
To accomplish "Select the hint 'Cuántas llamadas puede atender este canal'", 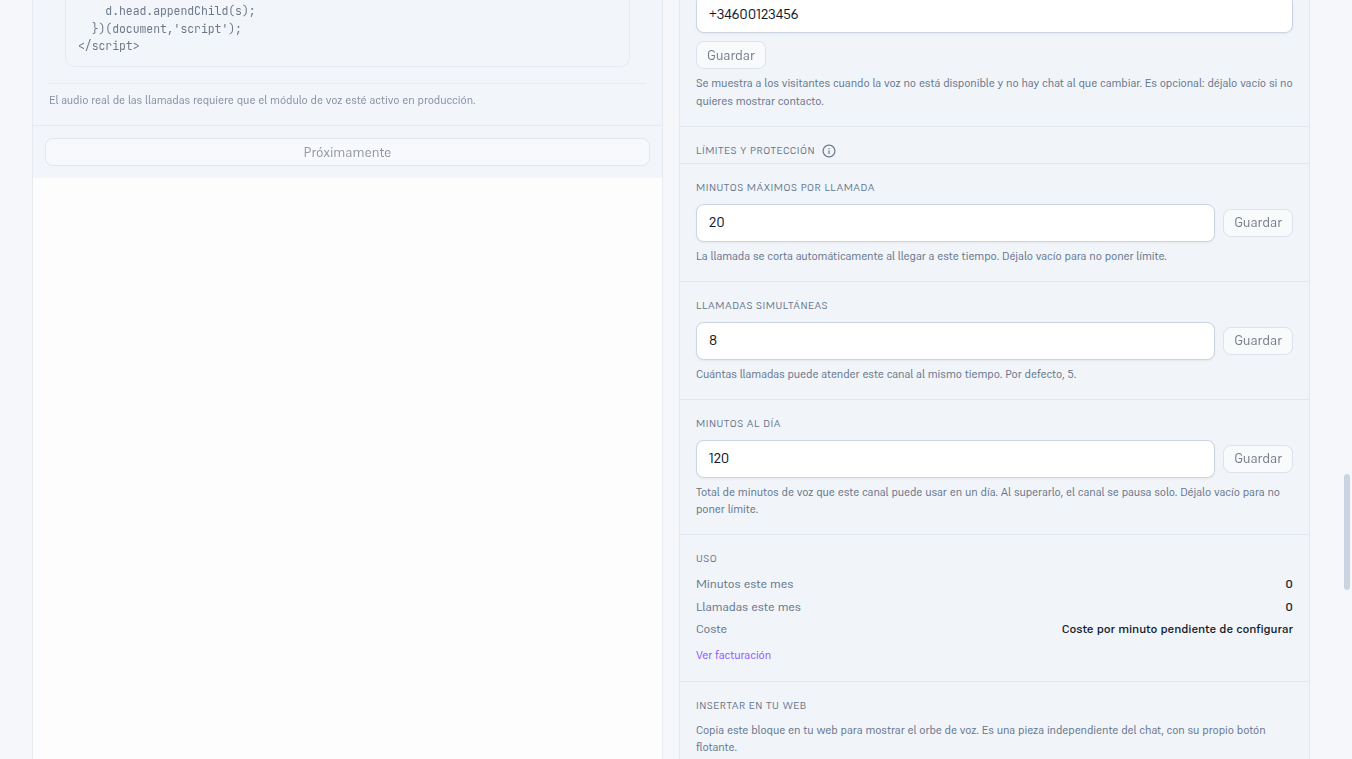I will pos(886,374).
